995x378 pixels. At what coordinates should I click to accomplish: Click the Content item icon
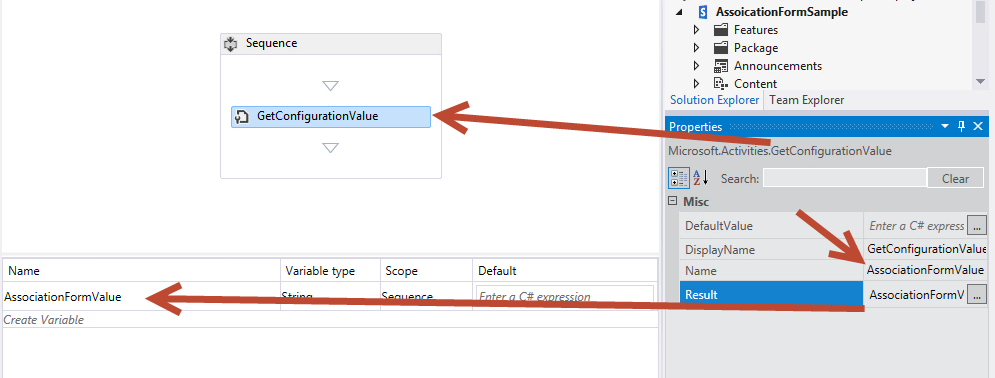[x=720, y=84]
